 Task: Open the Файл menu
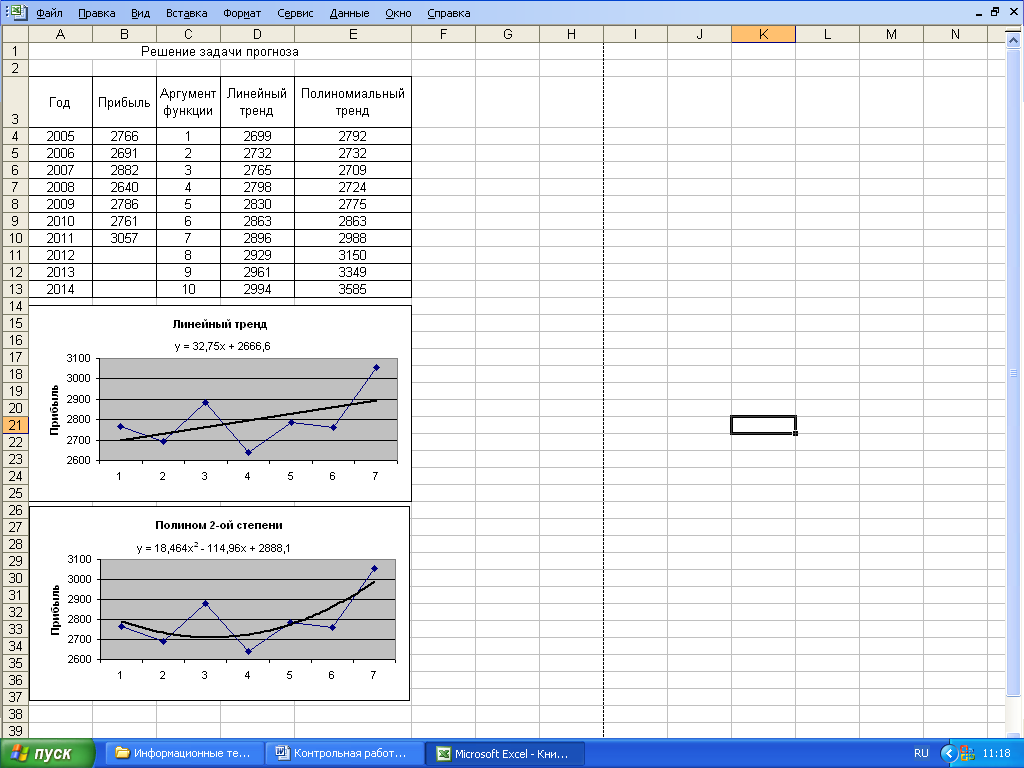(x=49, y=13)
